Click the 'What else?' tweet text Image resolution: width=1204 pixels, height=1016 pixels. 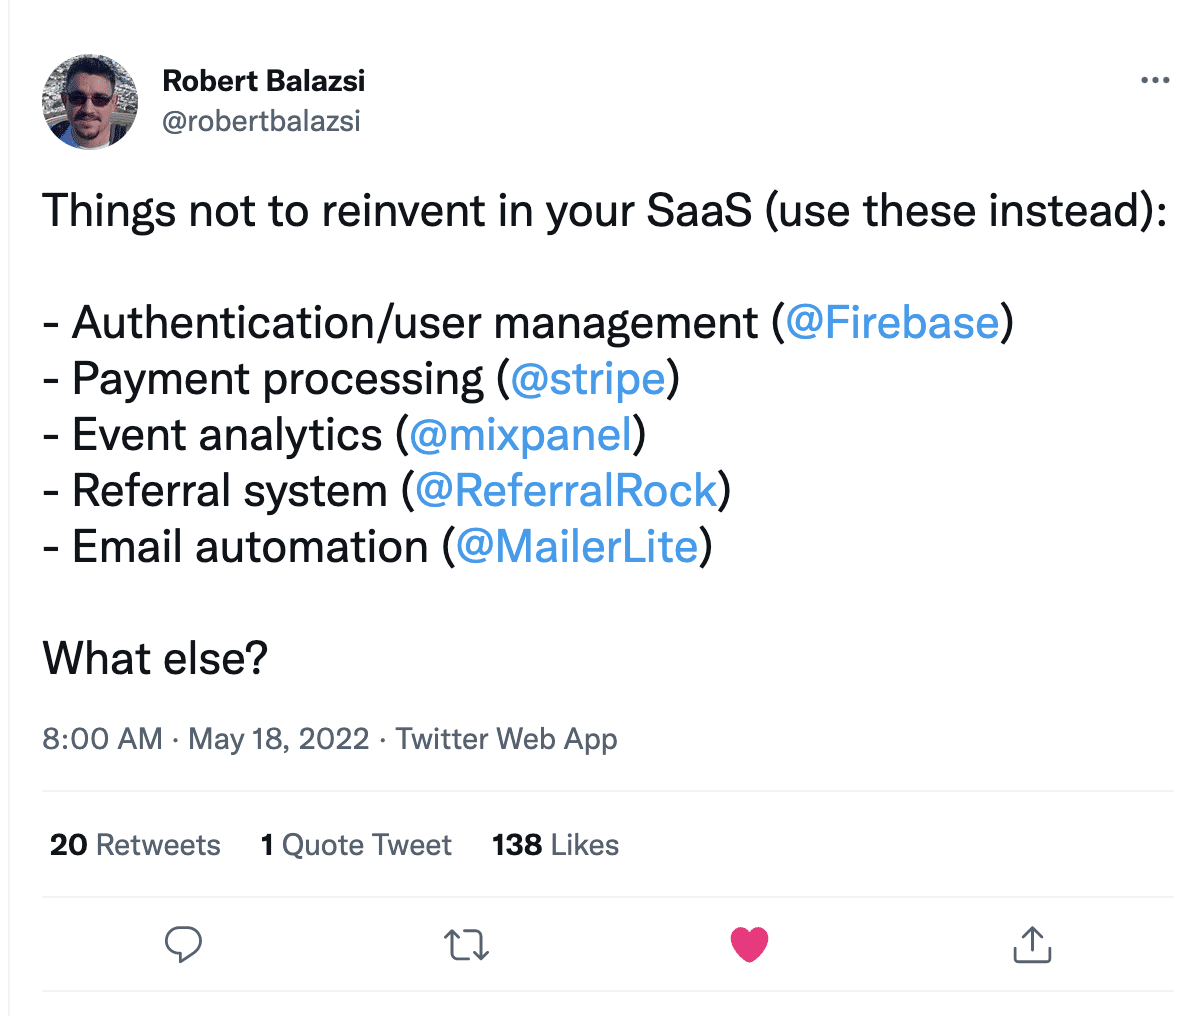point(155,659)
